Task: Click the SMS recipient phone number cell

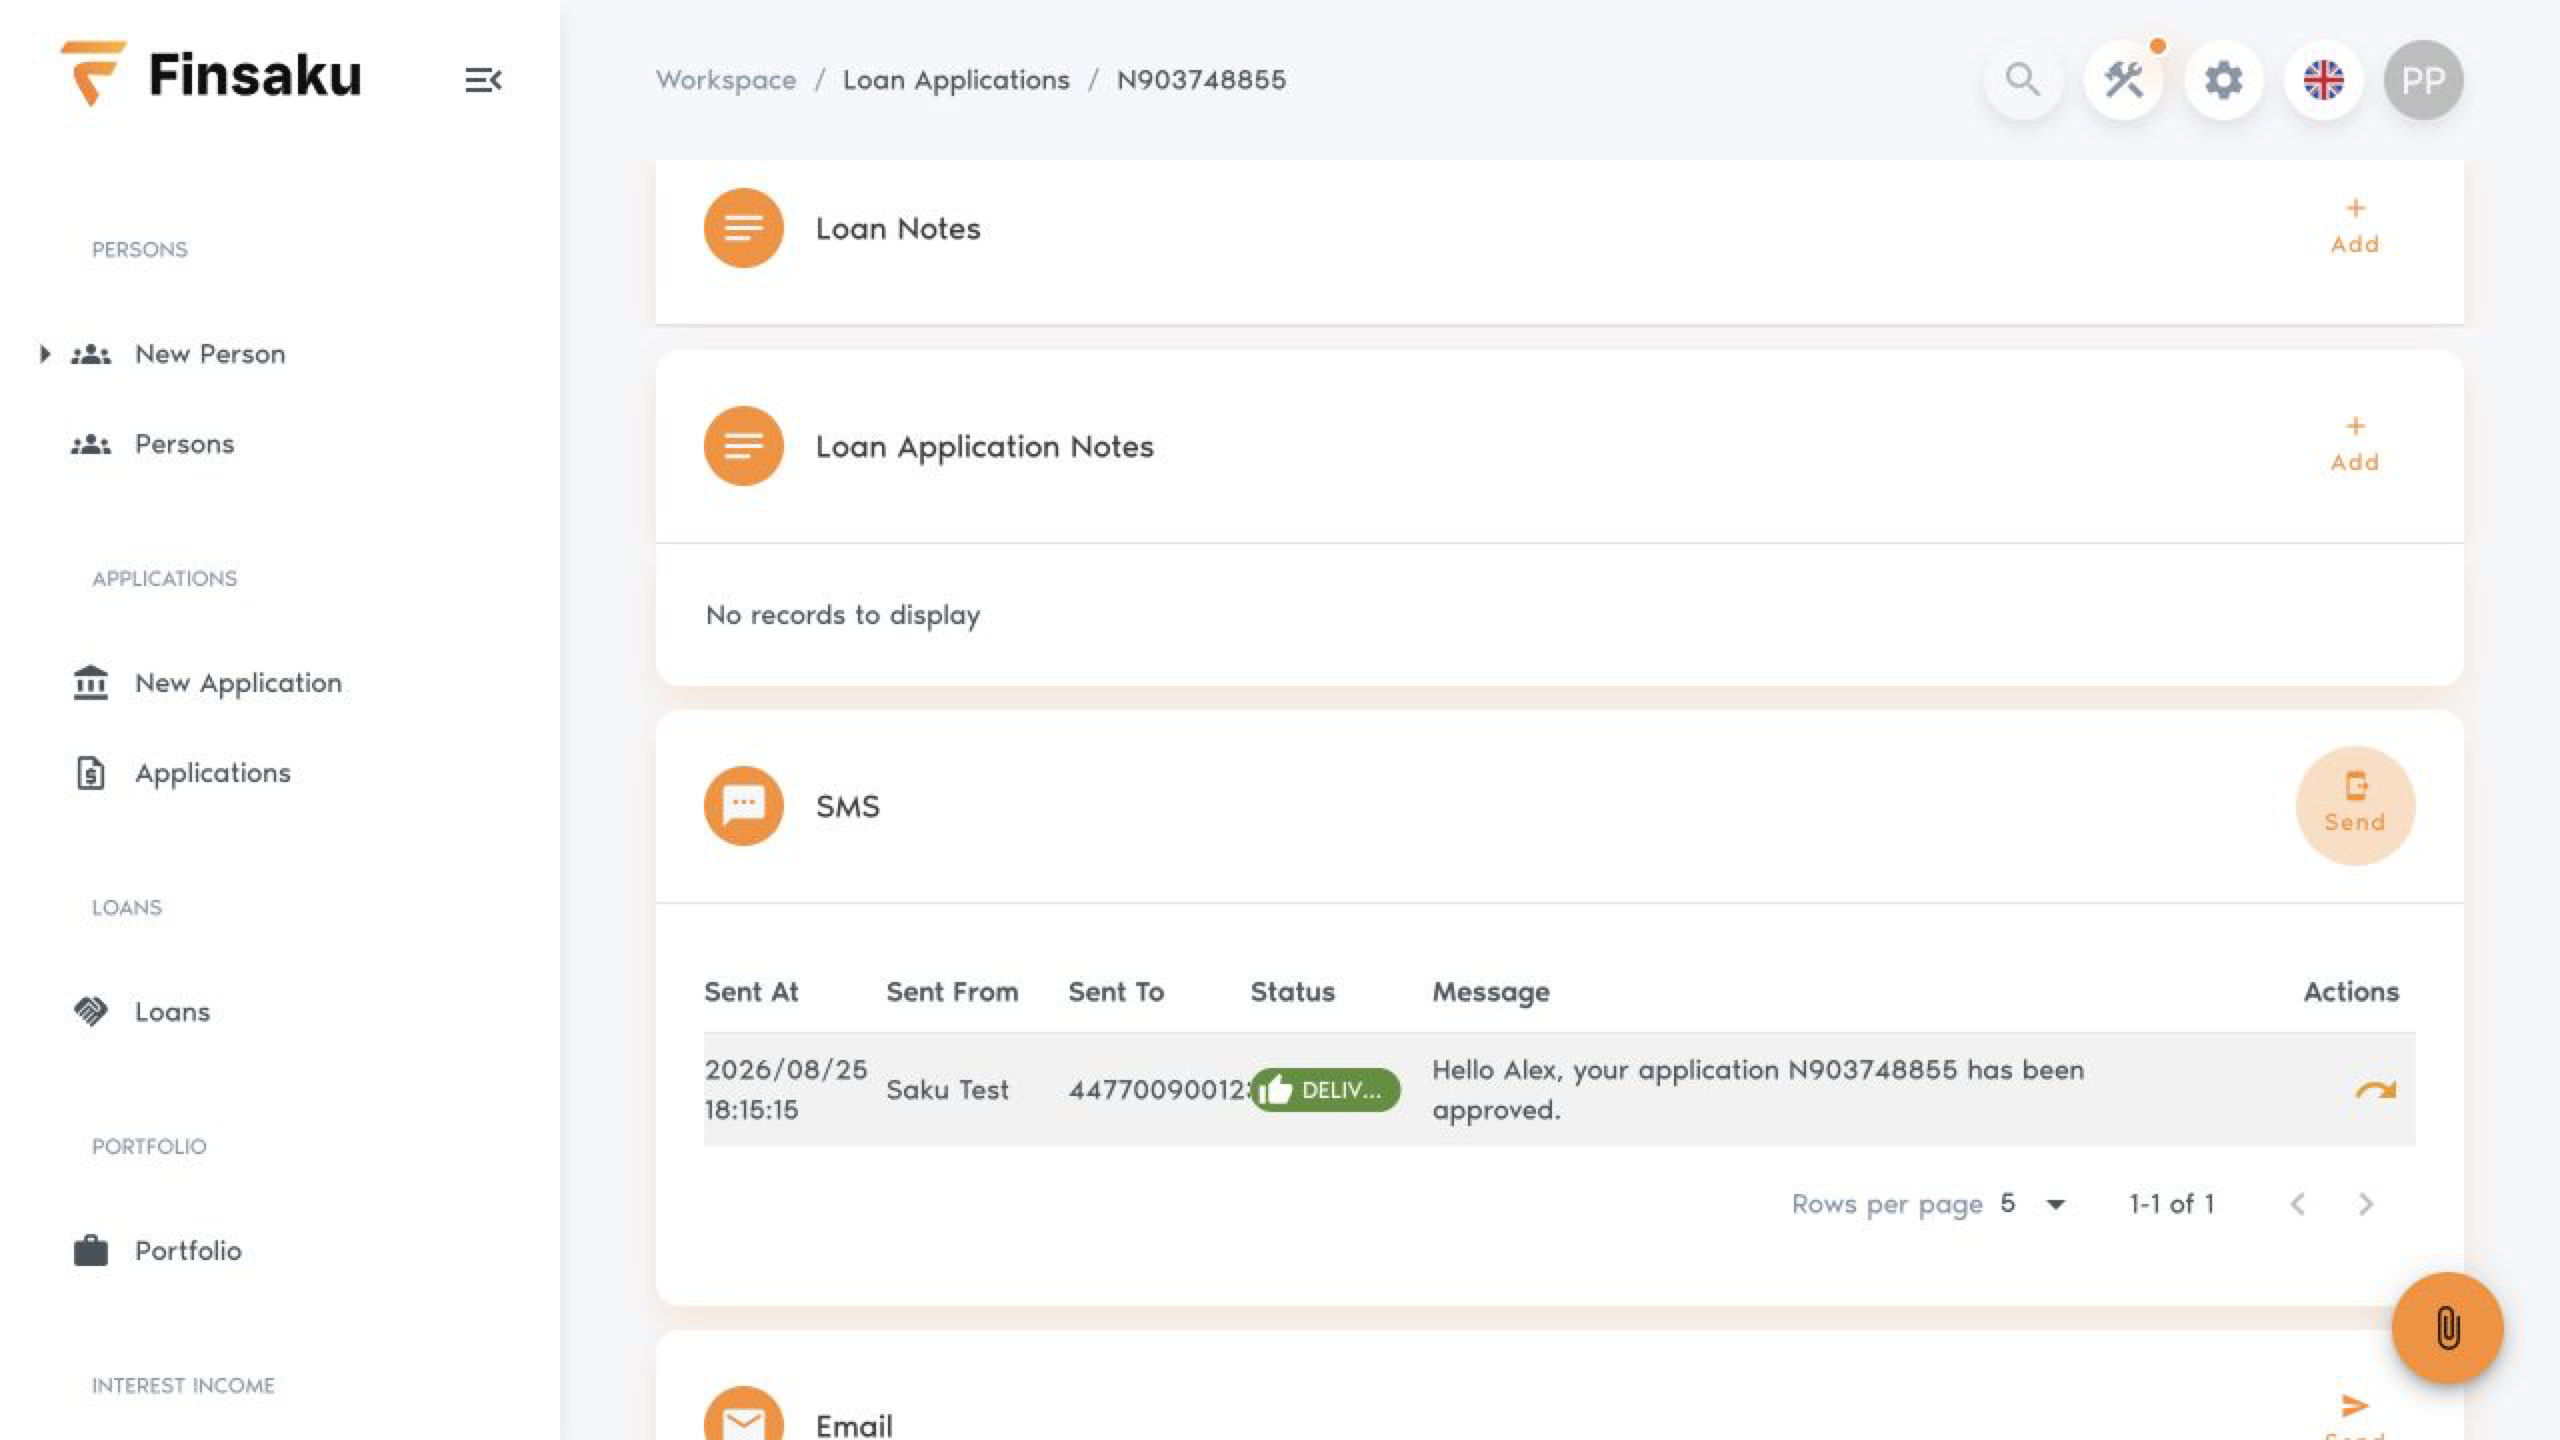Action: [1159, 1089]
